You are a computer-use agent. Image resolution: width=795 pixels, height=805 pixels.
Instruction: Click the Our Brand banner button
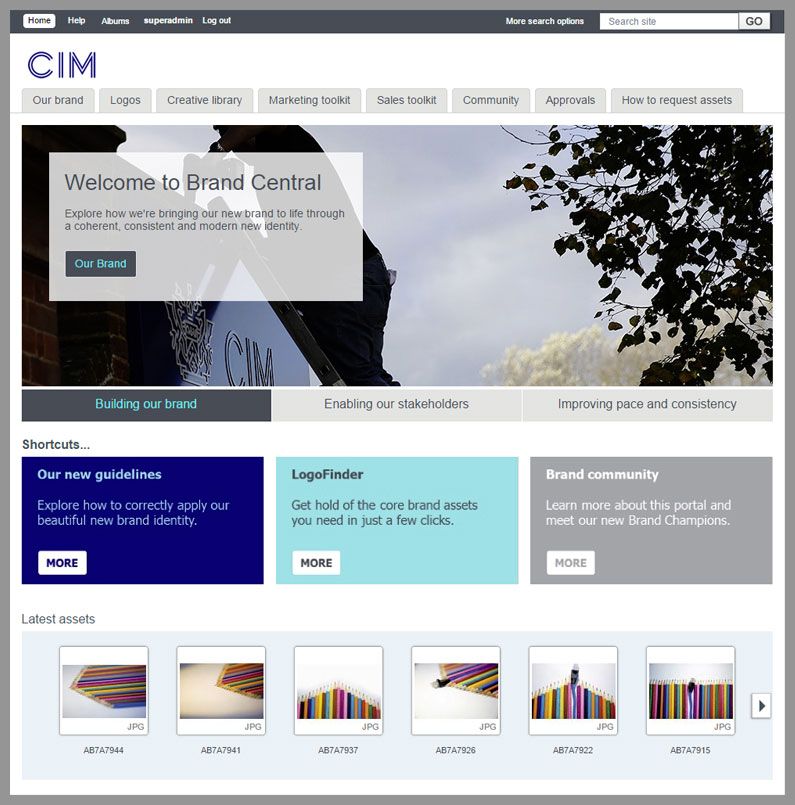pyautogui.click(x=100, y=264)
